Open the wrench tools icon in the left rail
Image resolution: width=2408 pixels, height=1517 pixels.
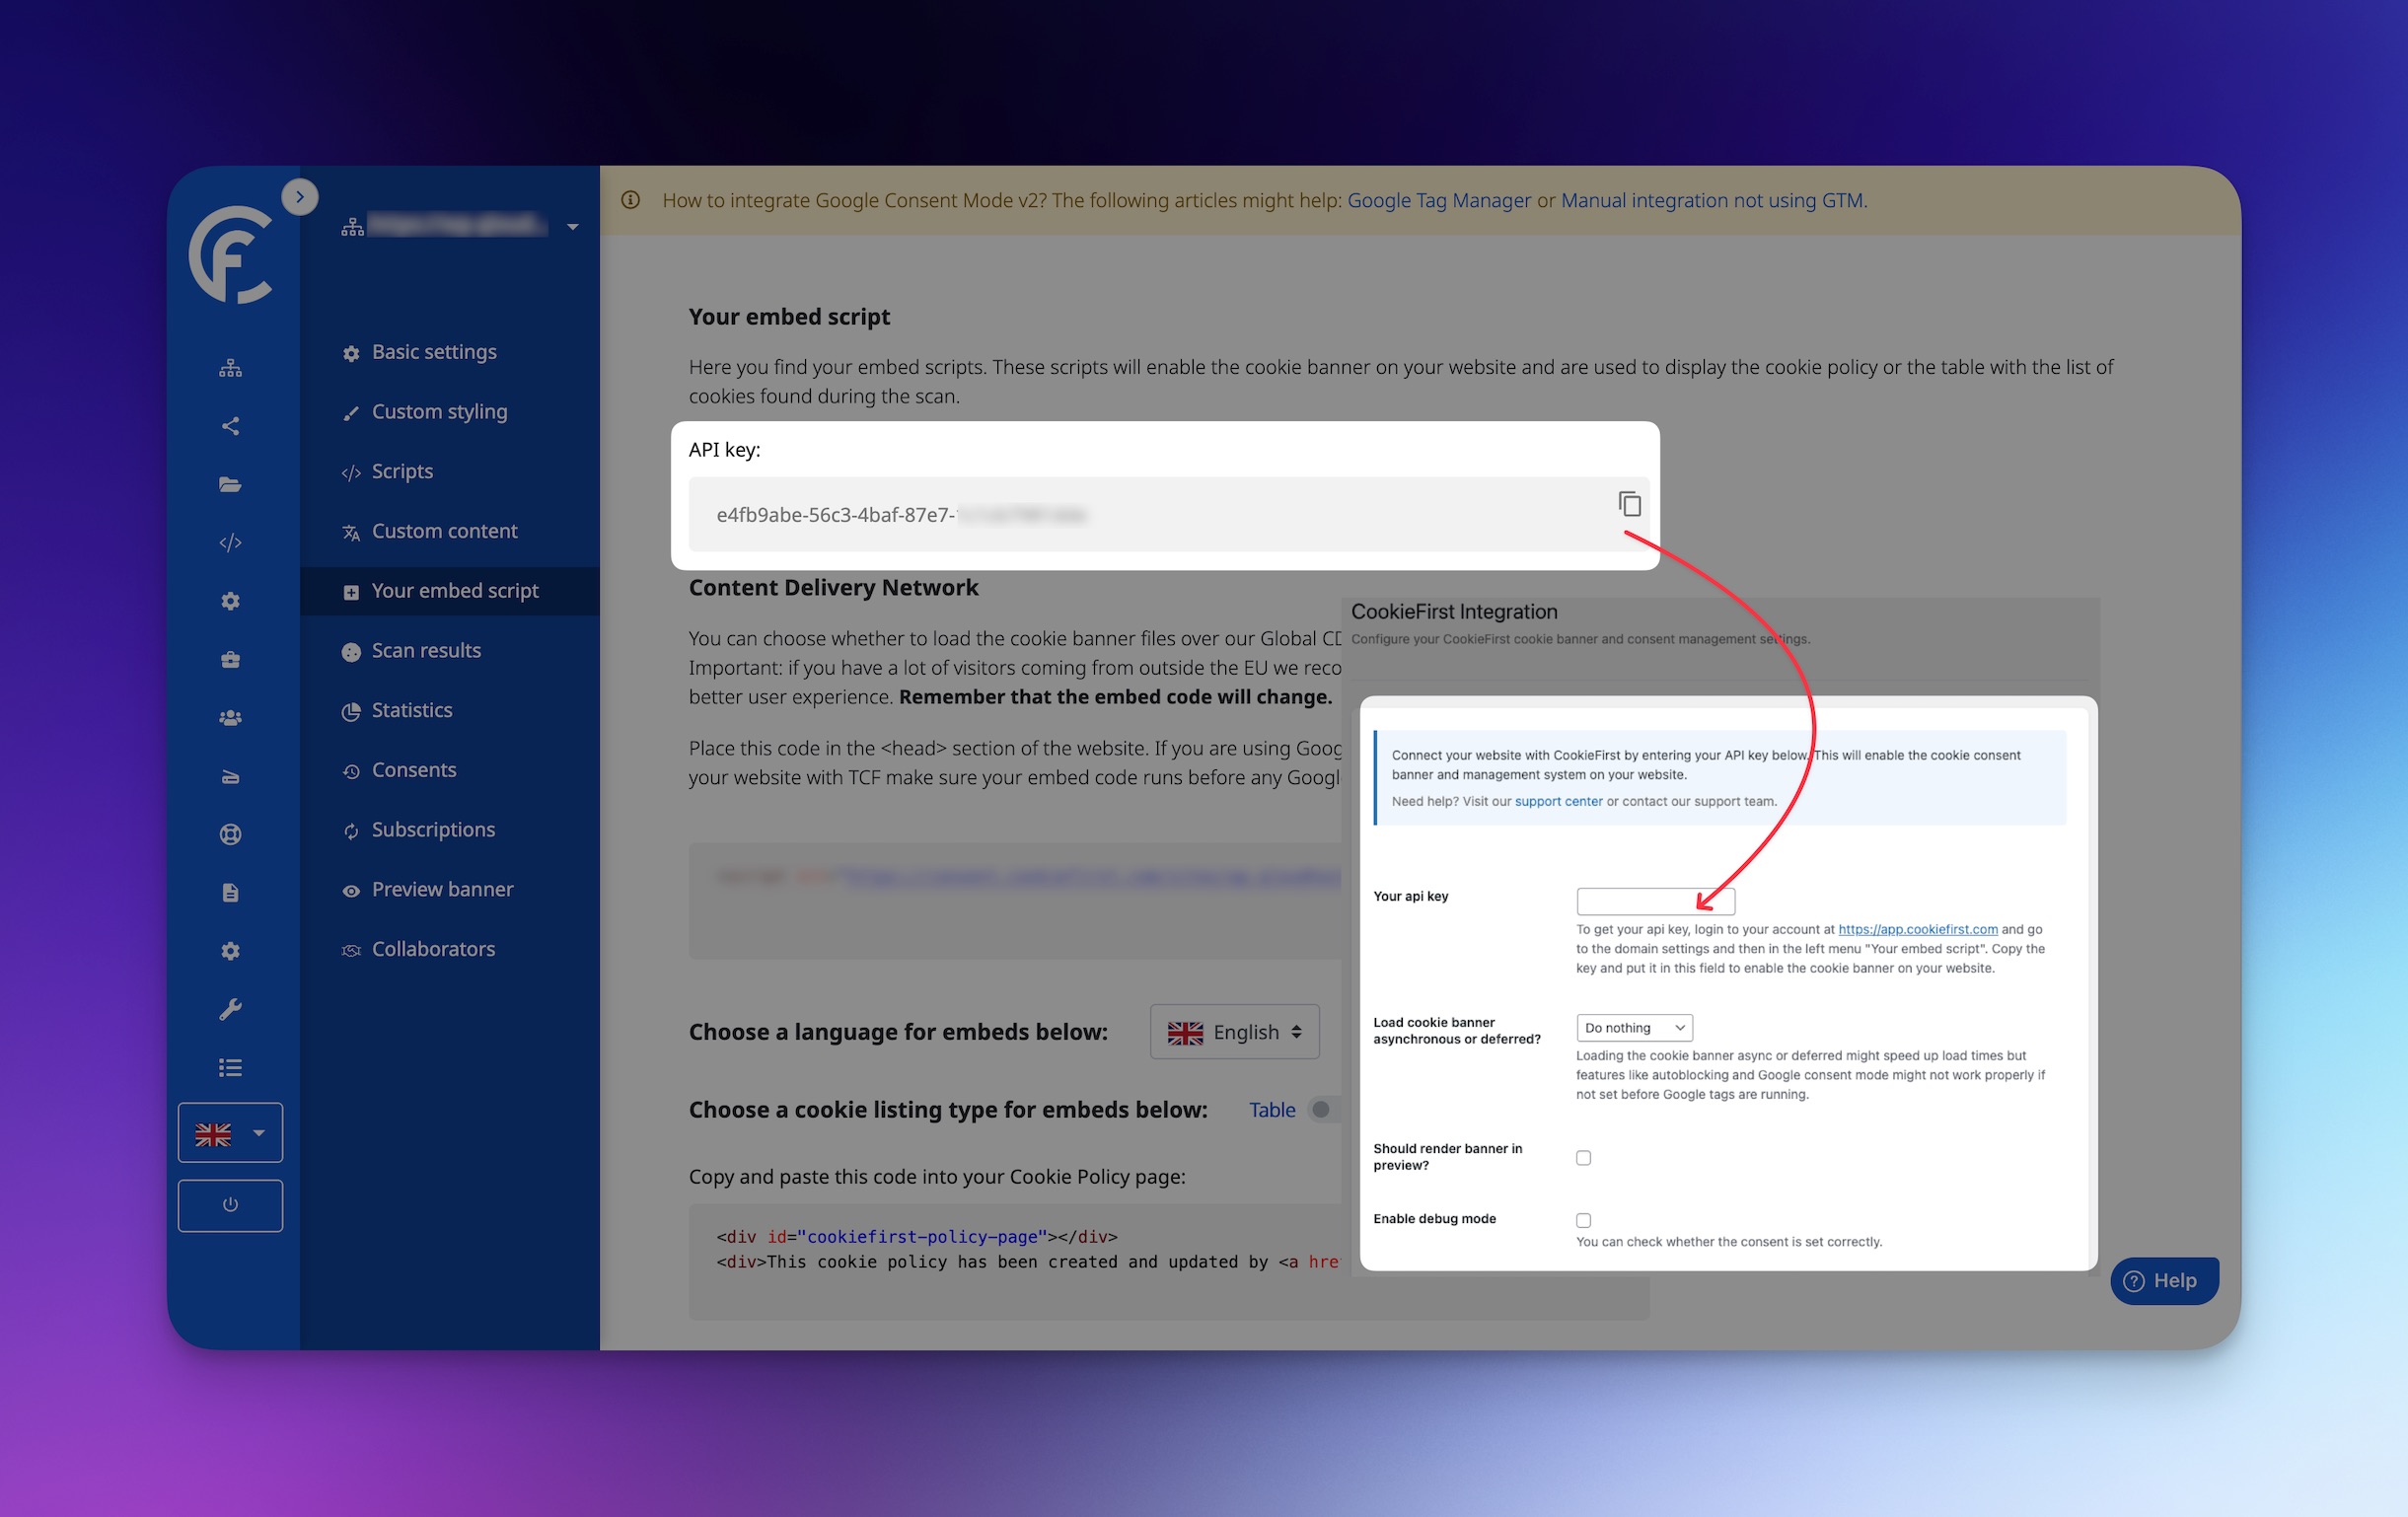coord(230,1010)
